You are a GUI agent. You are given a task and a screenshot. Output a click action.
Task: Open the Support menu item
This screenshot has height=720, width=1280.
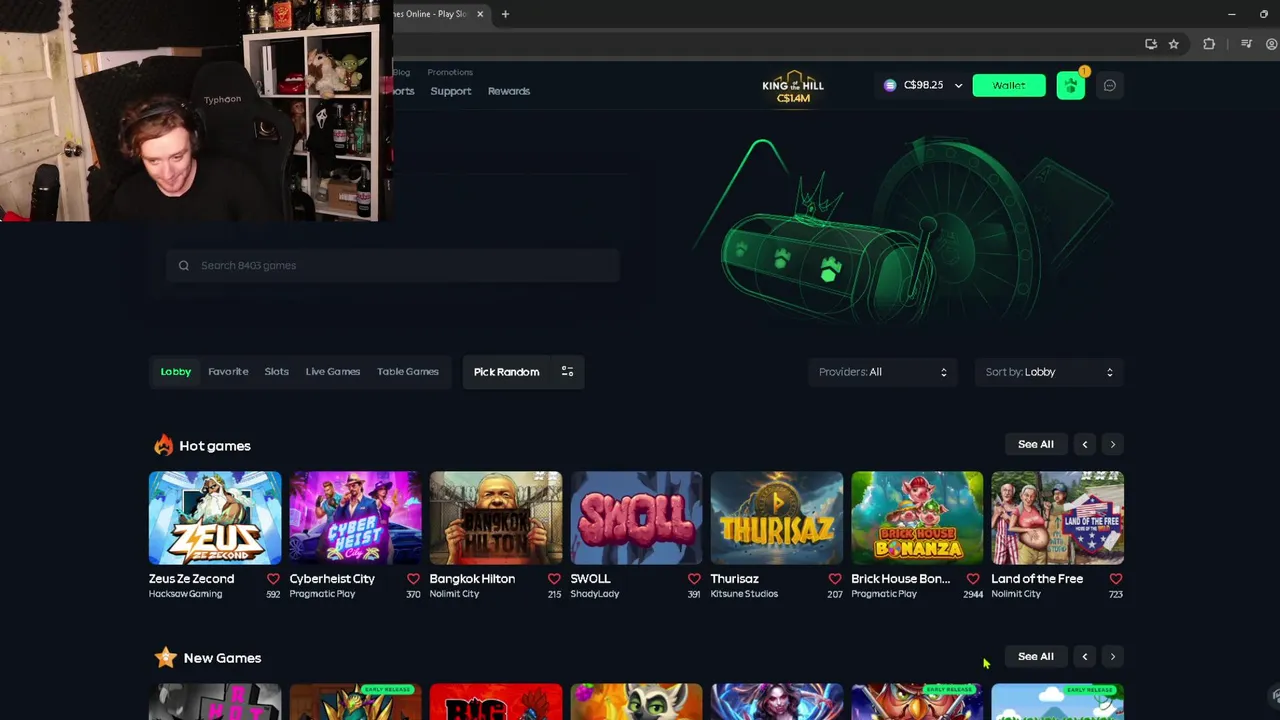(451, 91)
